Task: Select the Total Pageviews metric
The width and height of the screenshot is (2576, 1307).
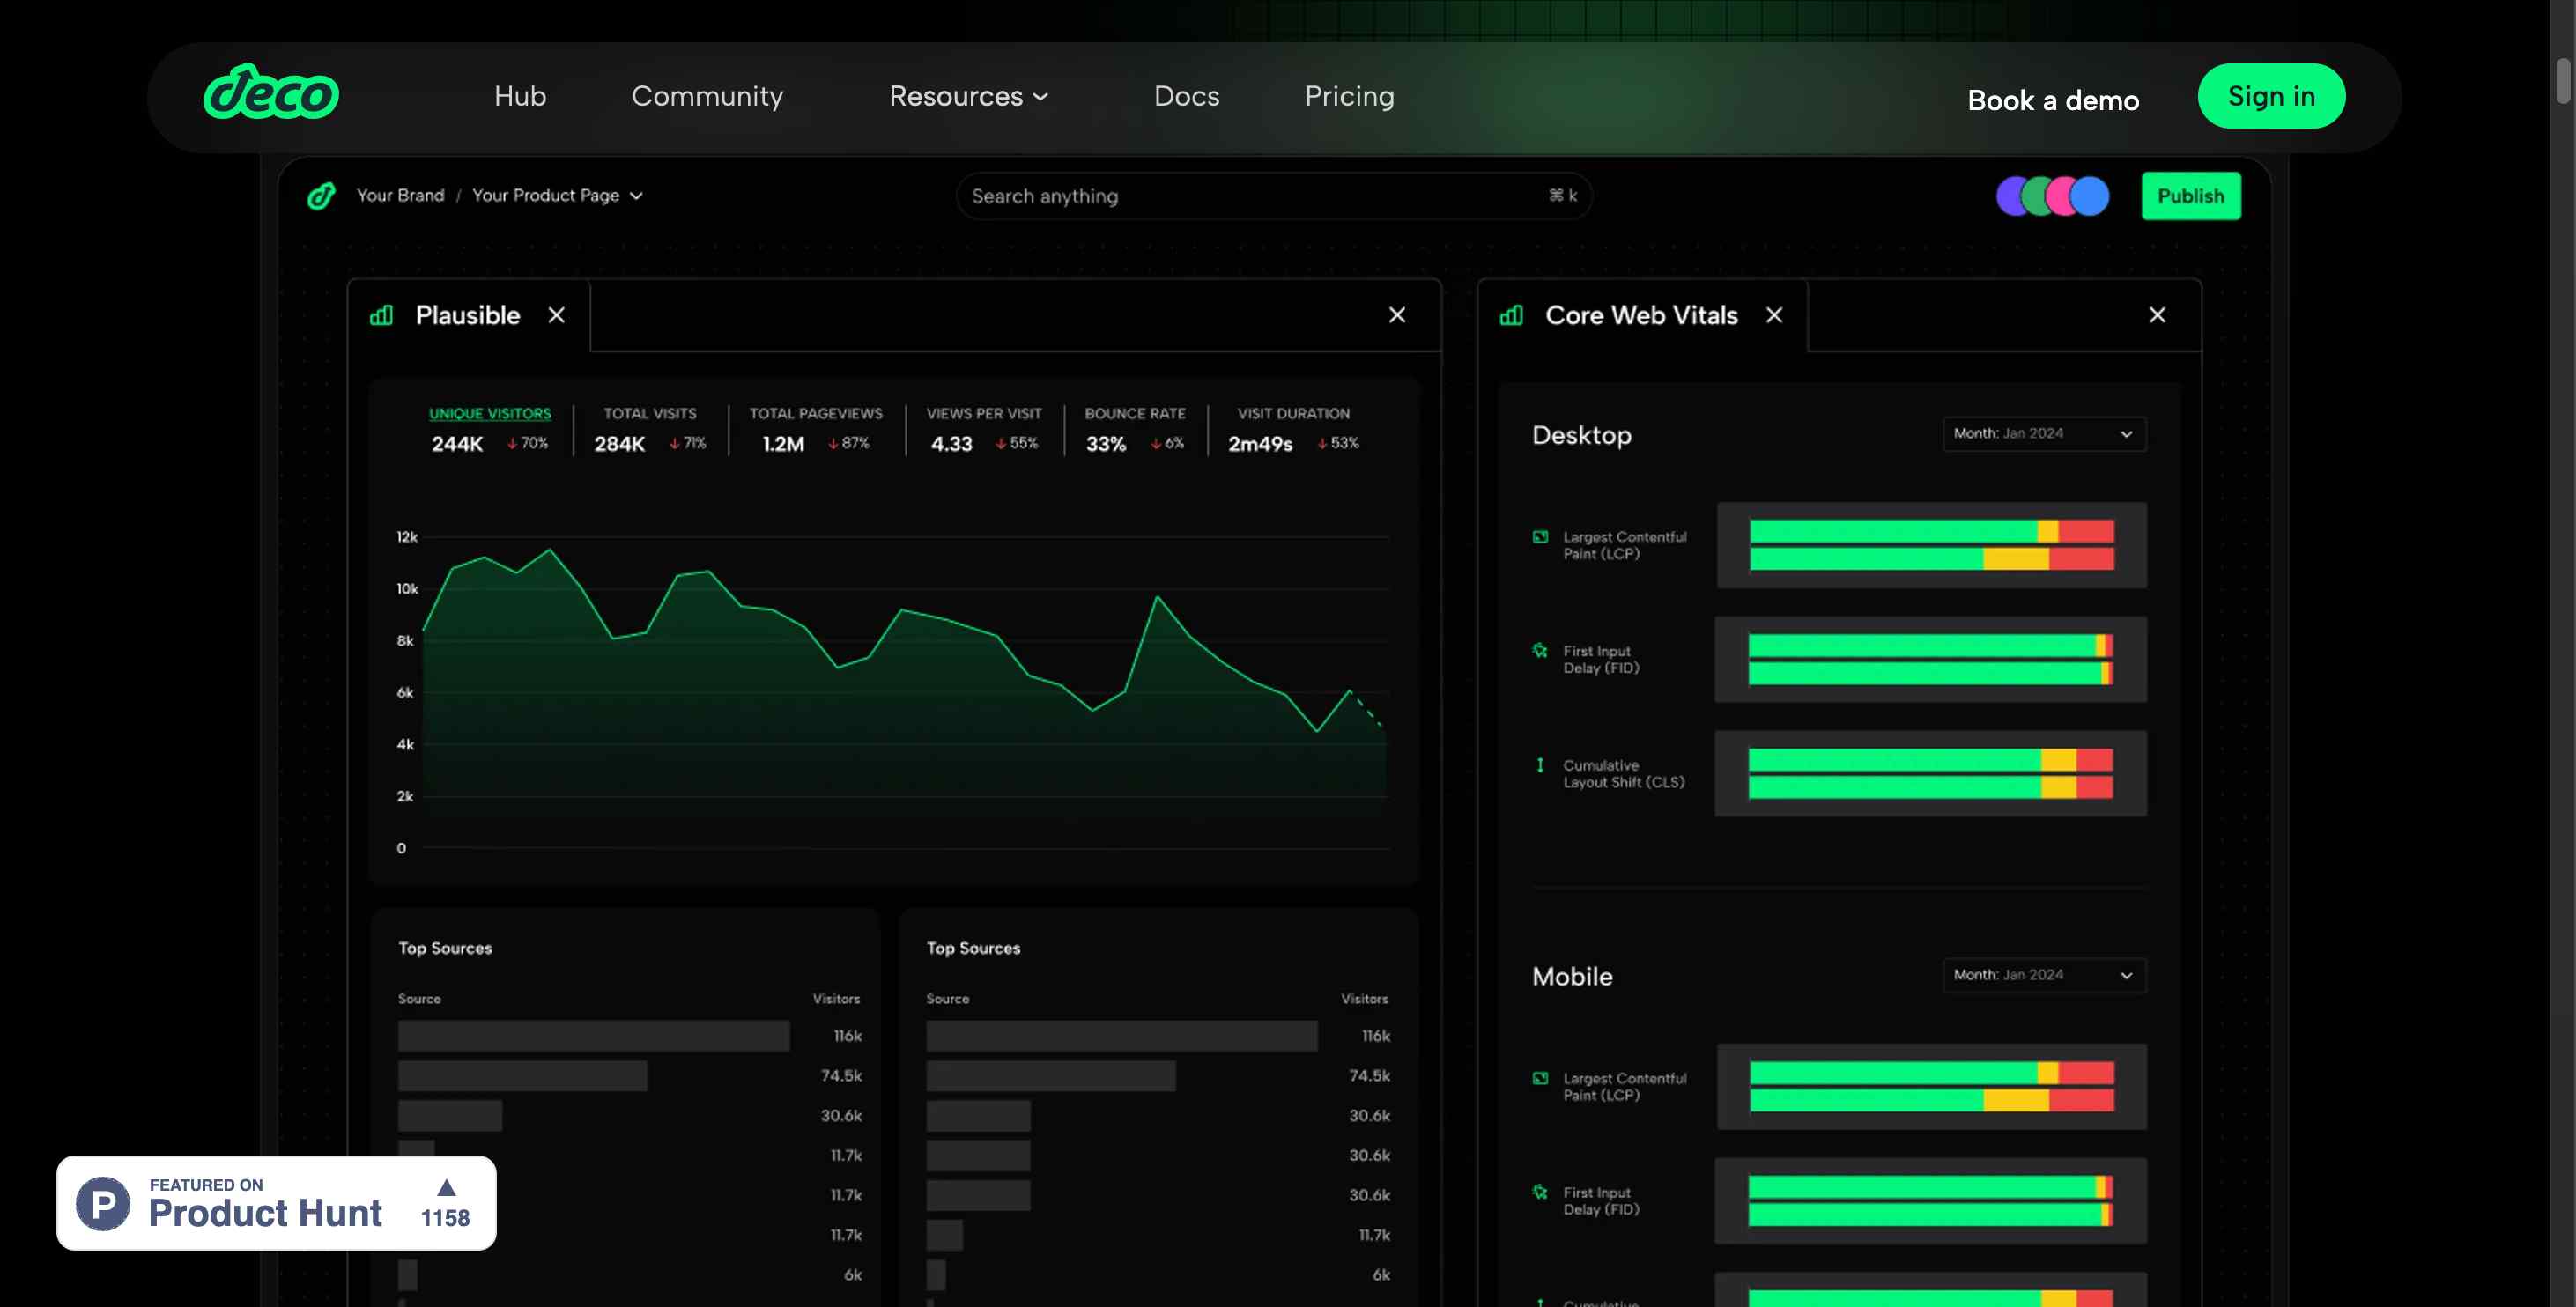Action: pyautogui.click(x=816, y=429)
